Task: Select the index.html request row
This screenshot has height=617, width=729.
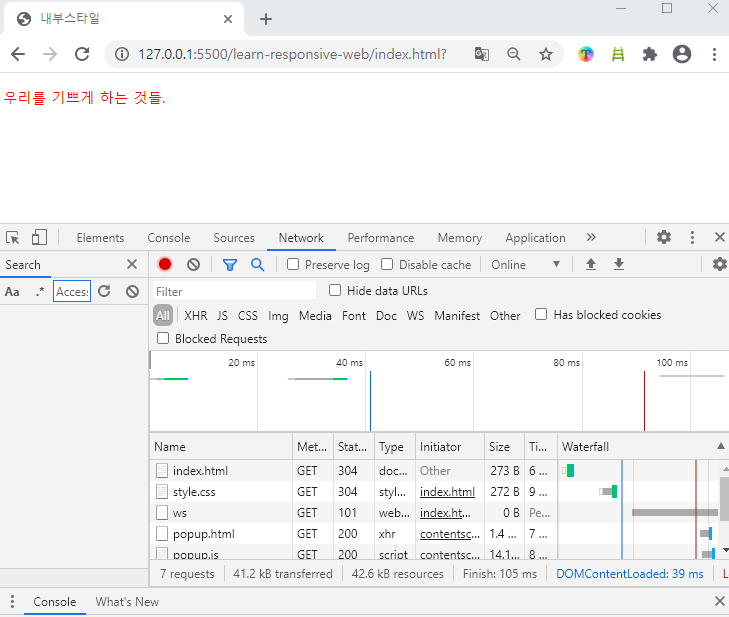Action: 353,471
